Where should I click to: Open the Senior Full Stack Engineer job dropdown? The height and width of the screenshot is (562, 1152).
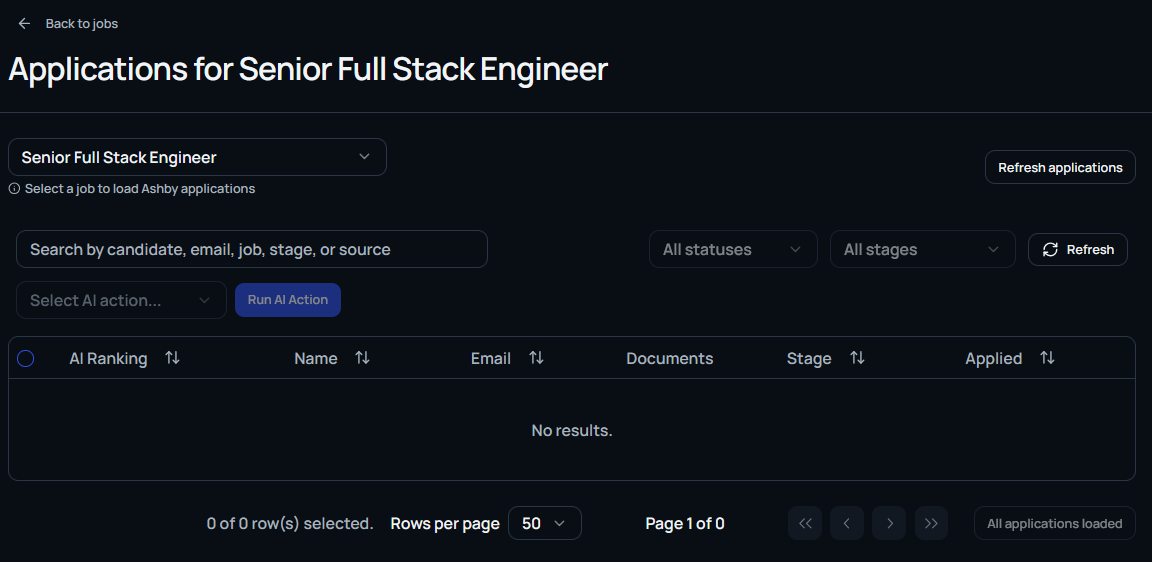point(197,157)
